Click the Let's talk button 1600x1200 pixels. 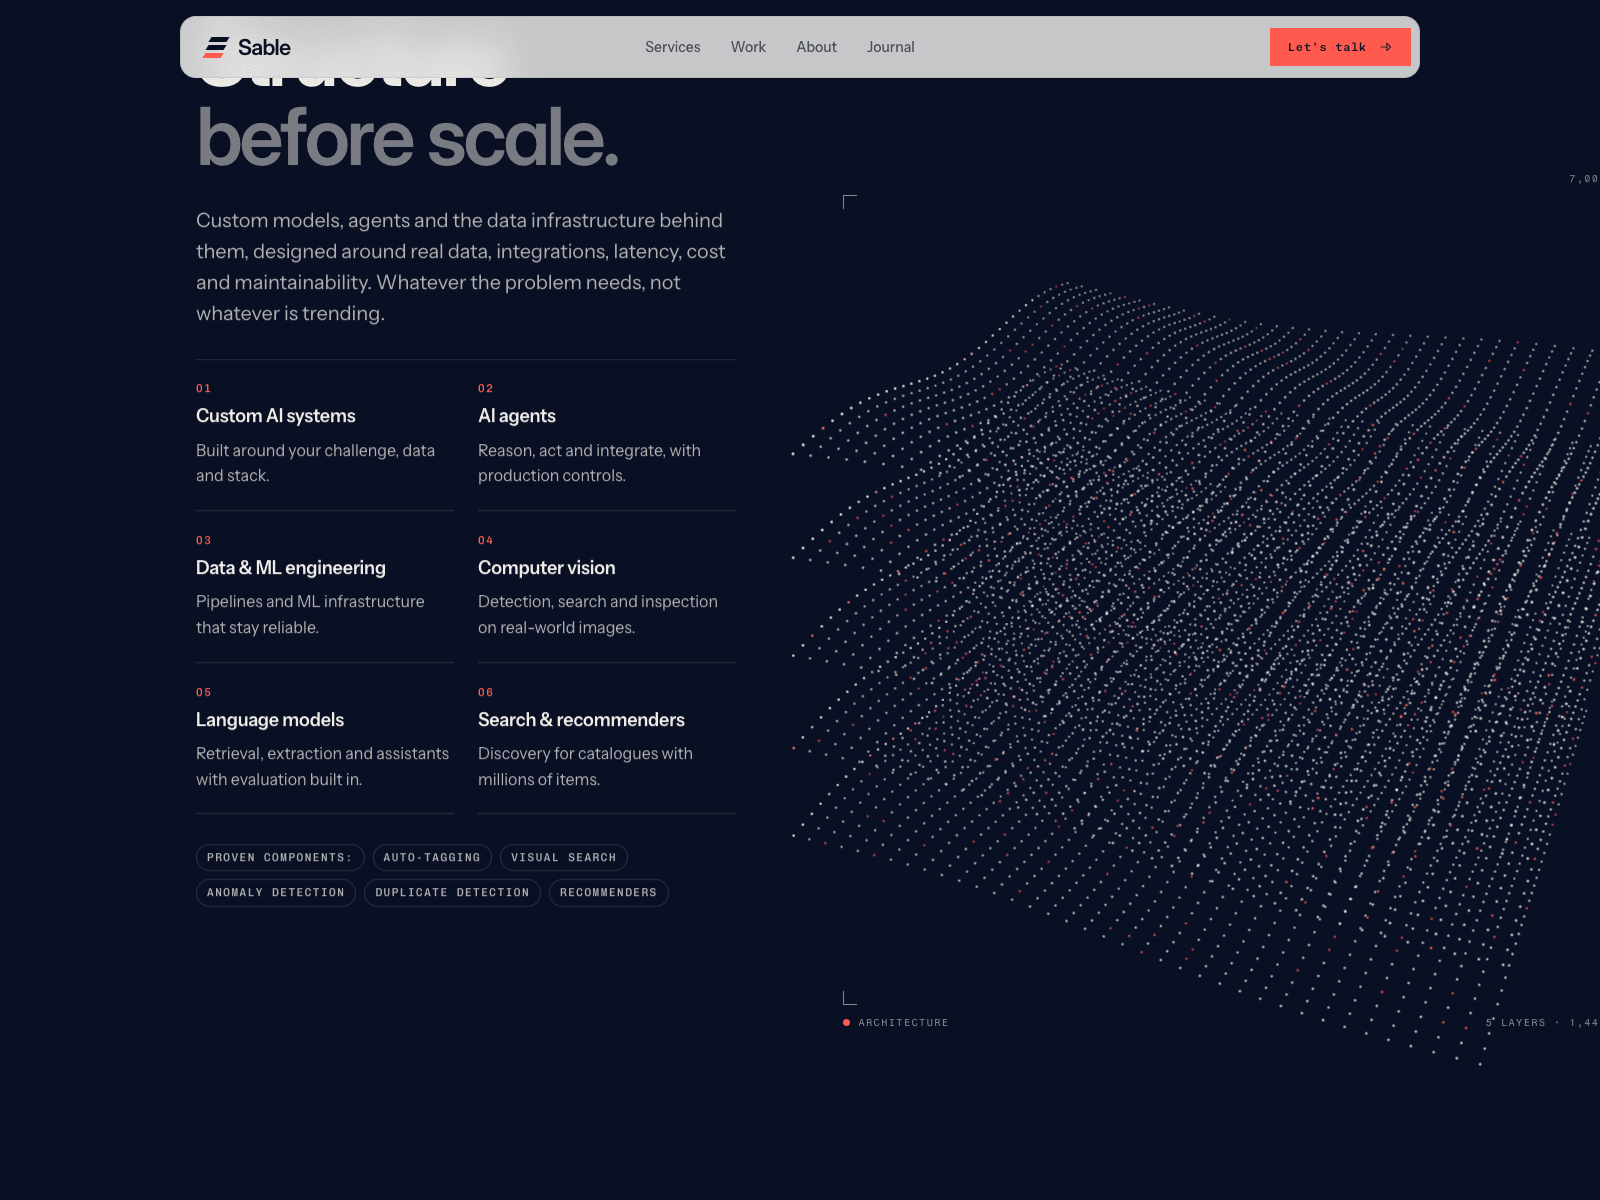(1340, 47)
